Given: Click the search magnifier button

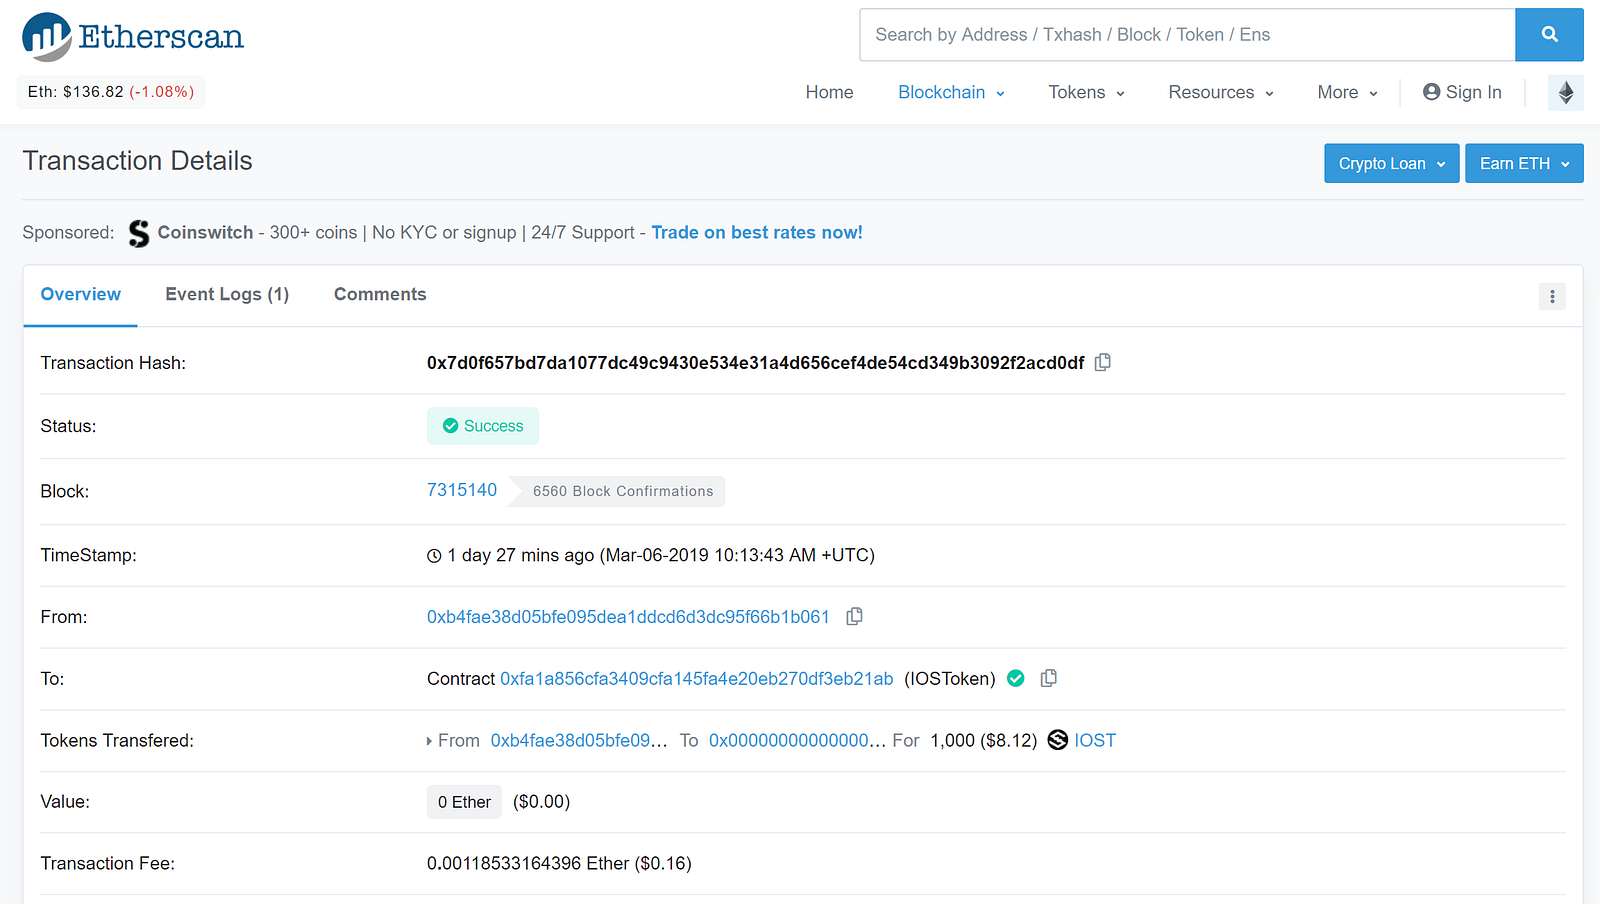Looking at the screenshot, I should tap(1549, 35).
